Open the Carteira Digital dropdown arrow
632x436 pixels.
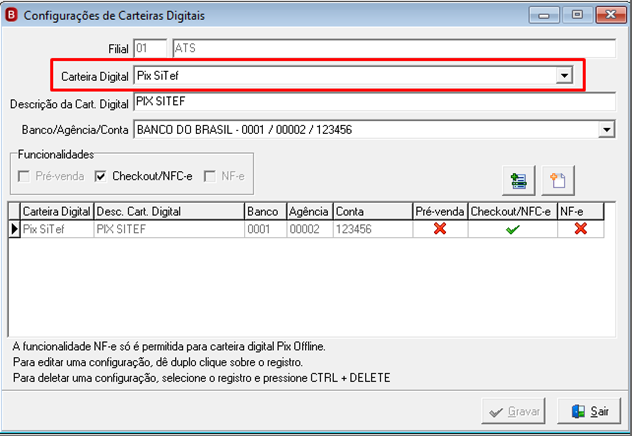pos(564,75)
